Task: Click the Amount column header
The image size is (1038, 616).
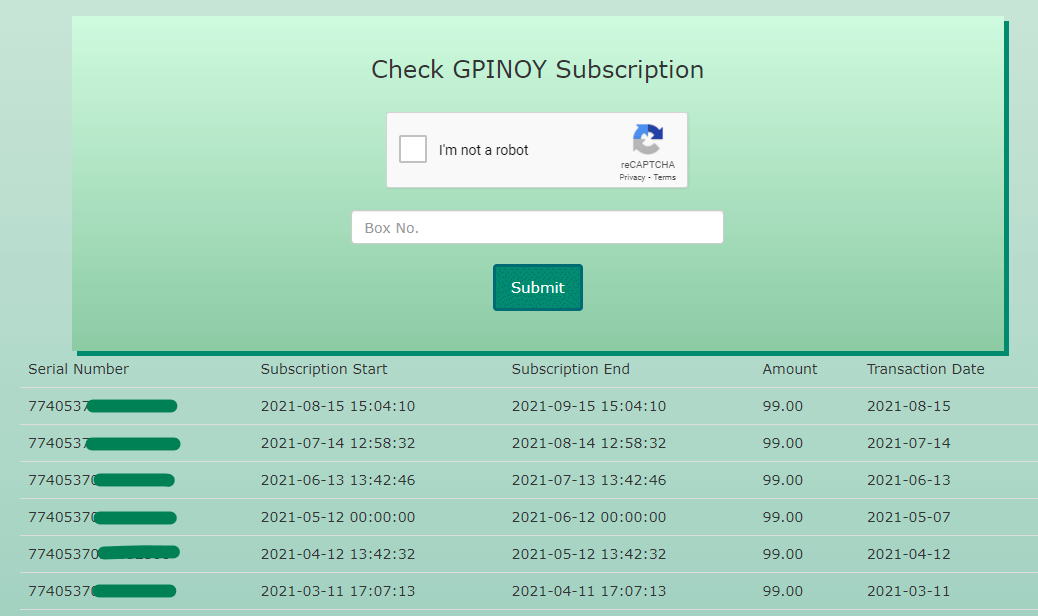Action: tap(790, 369)
